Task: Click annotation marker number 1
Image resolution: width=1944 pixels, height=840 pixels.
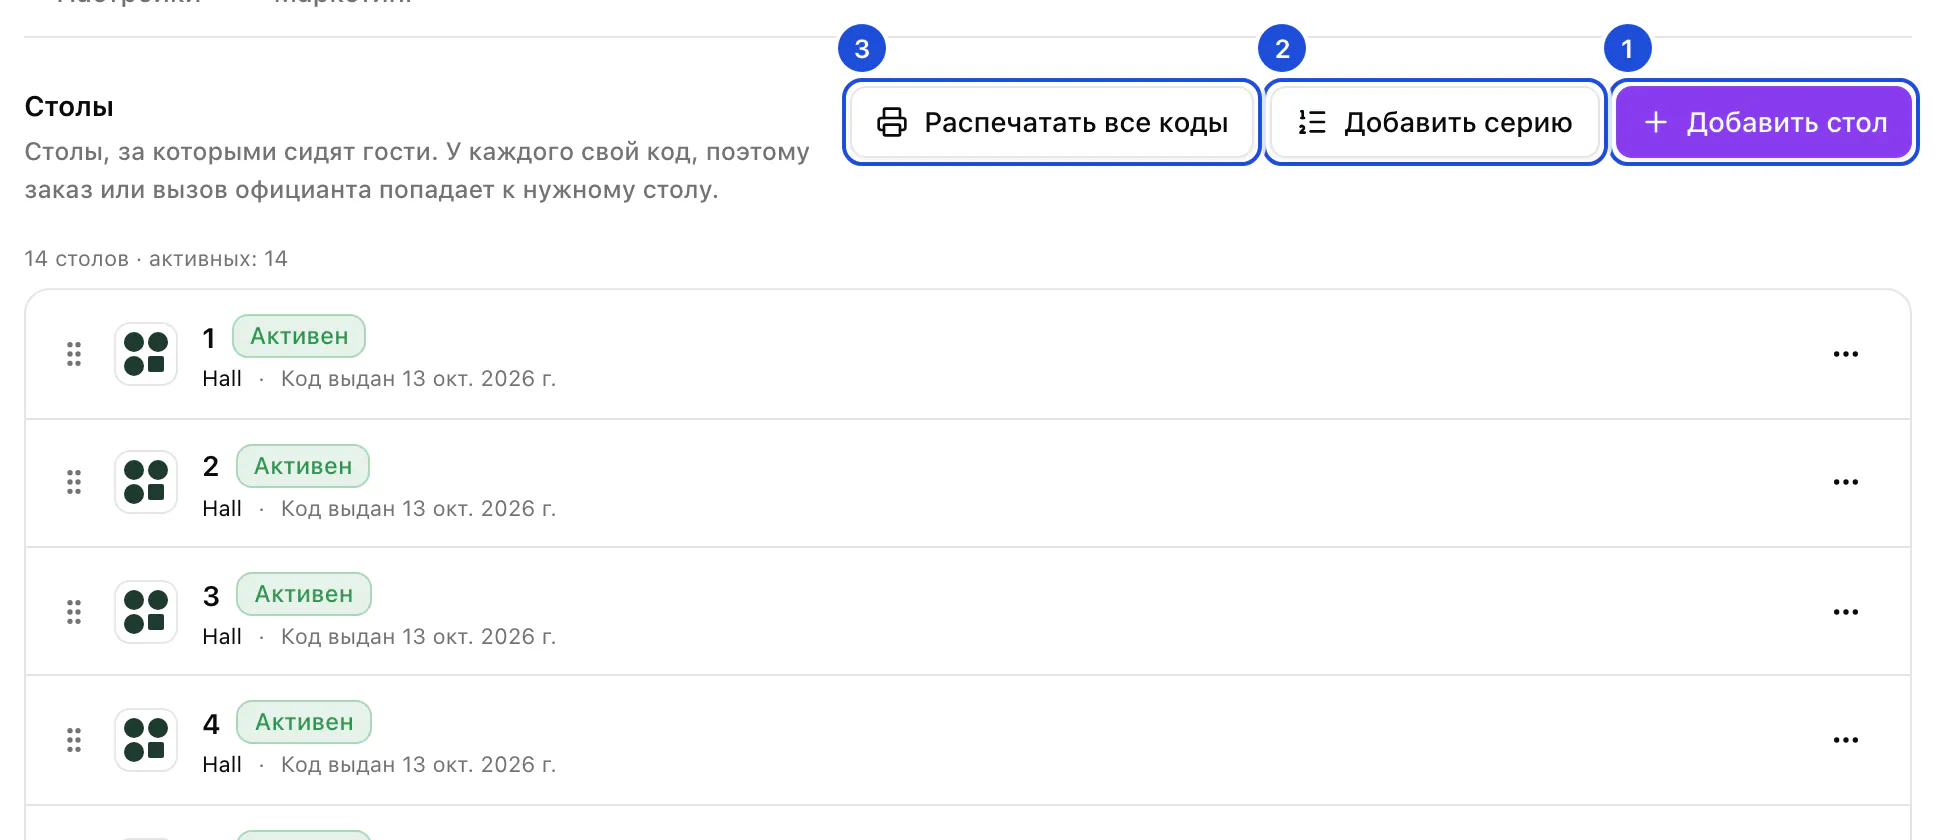Action: pos(1627,48)
